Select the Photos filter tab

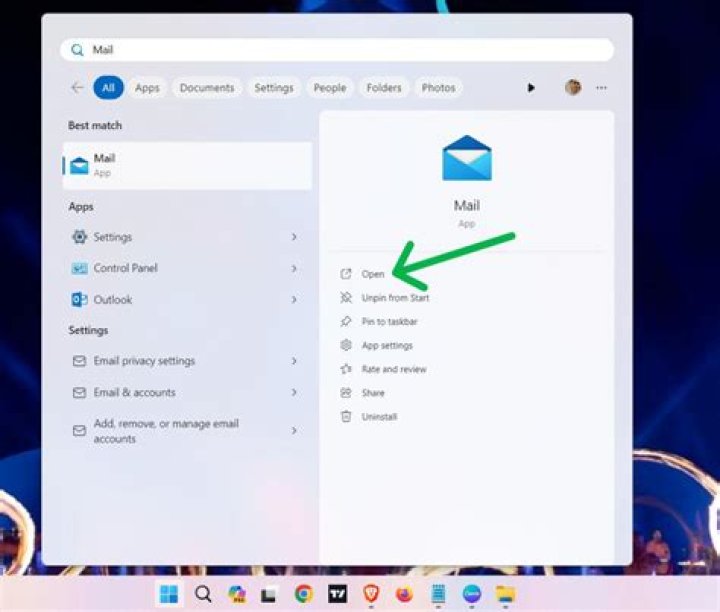click(438, 88)
